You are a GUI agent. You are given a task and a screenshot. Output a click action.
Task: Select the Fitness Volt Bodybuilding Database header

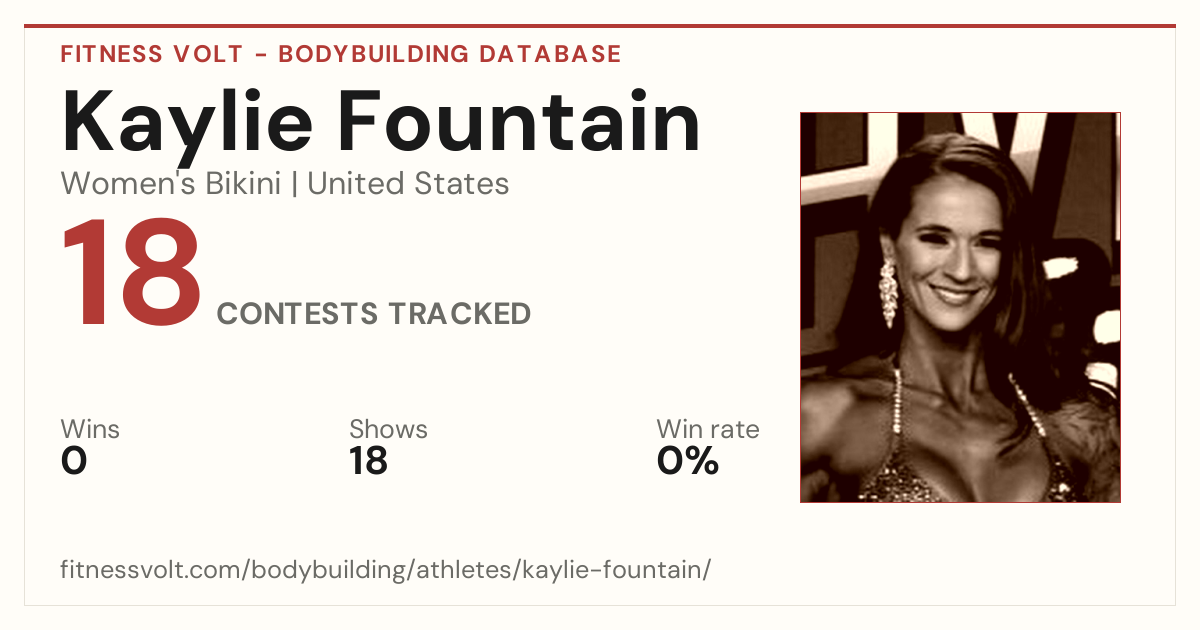[x=341, y=54]
